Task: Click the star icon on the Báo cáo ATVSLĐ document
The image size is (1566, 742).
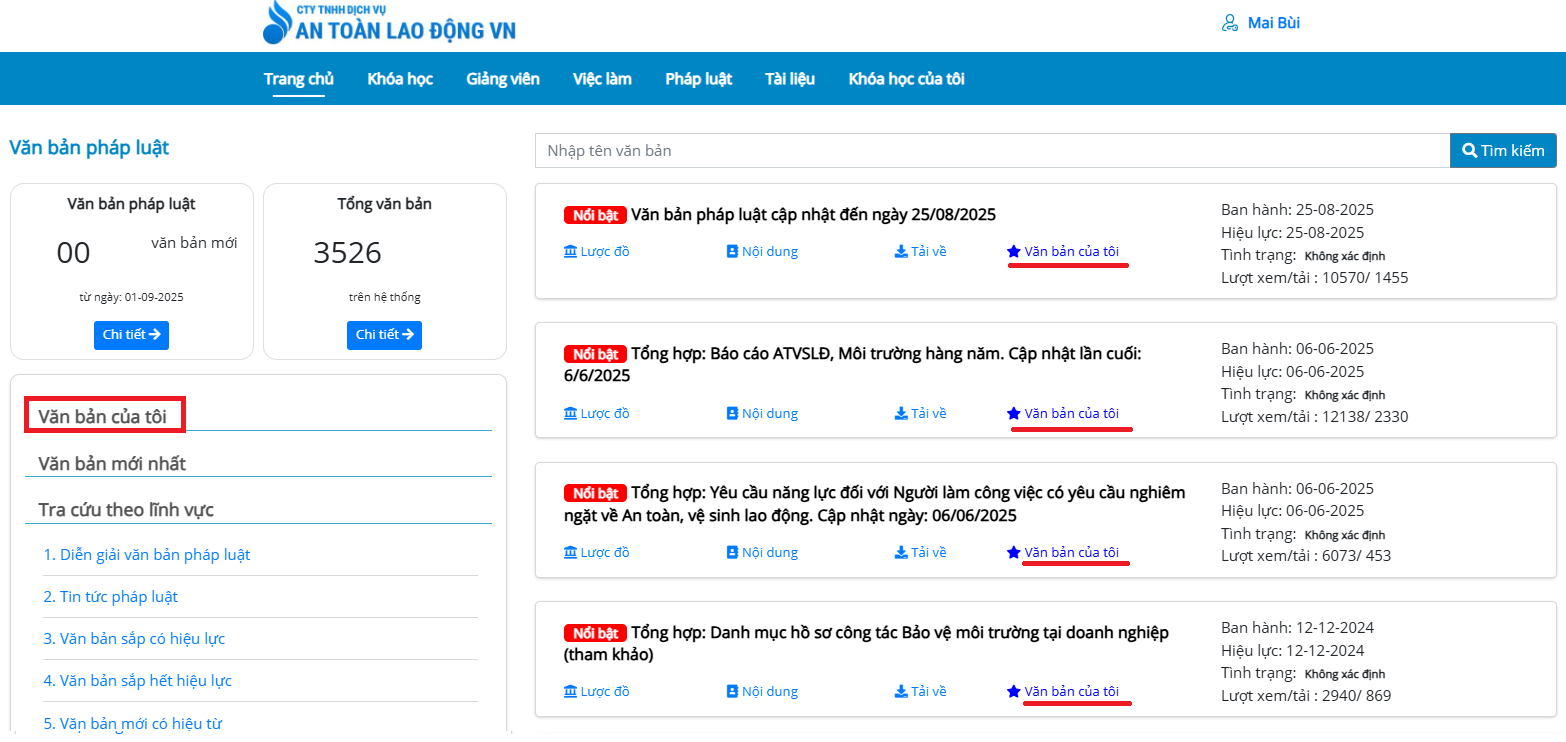Action: [x=1013, y=414]
